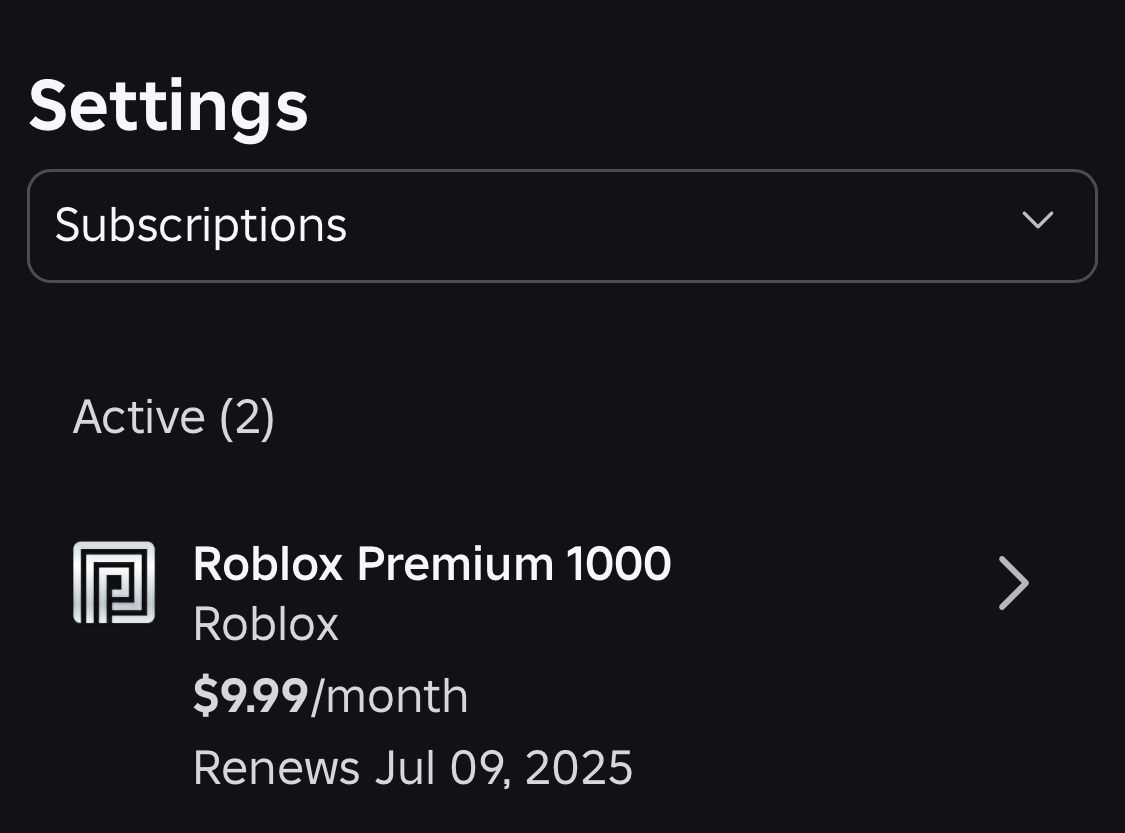The height and width of the screenshot is (833, 1125).
Task: Click the word Renews in renewal line
Action: (276, 768)
